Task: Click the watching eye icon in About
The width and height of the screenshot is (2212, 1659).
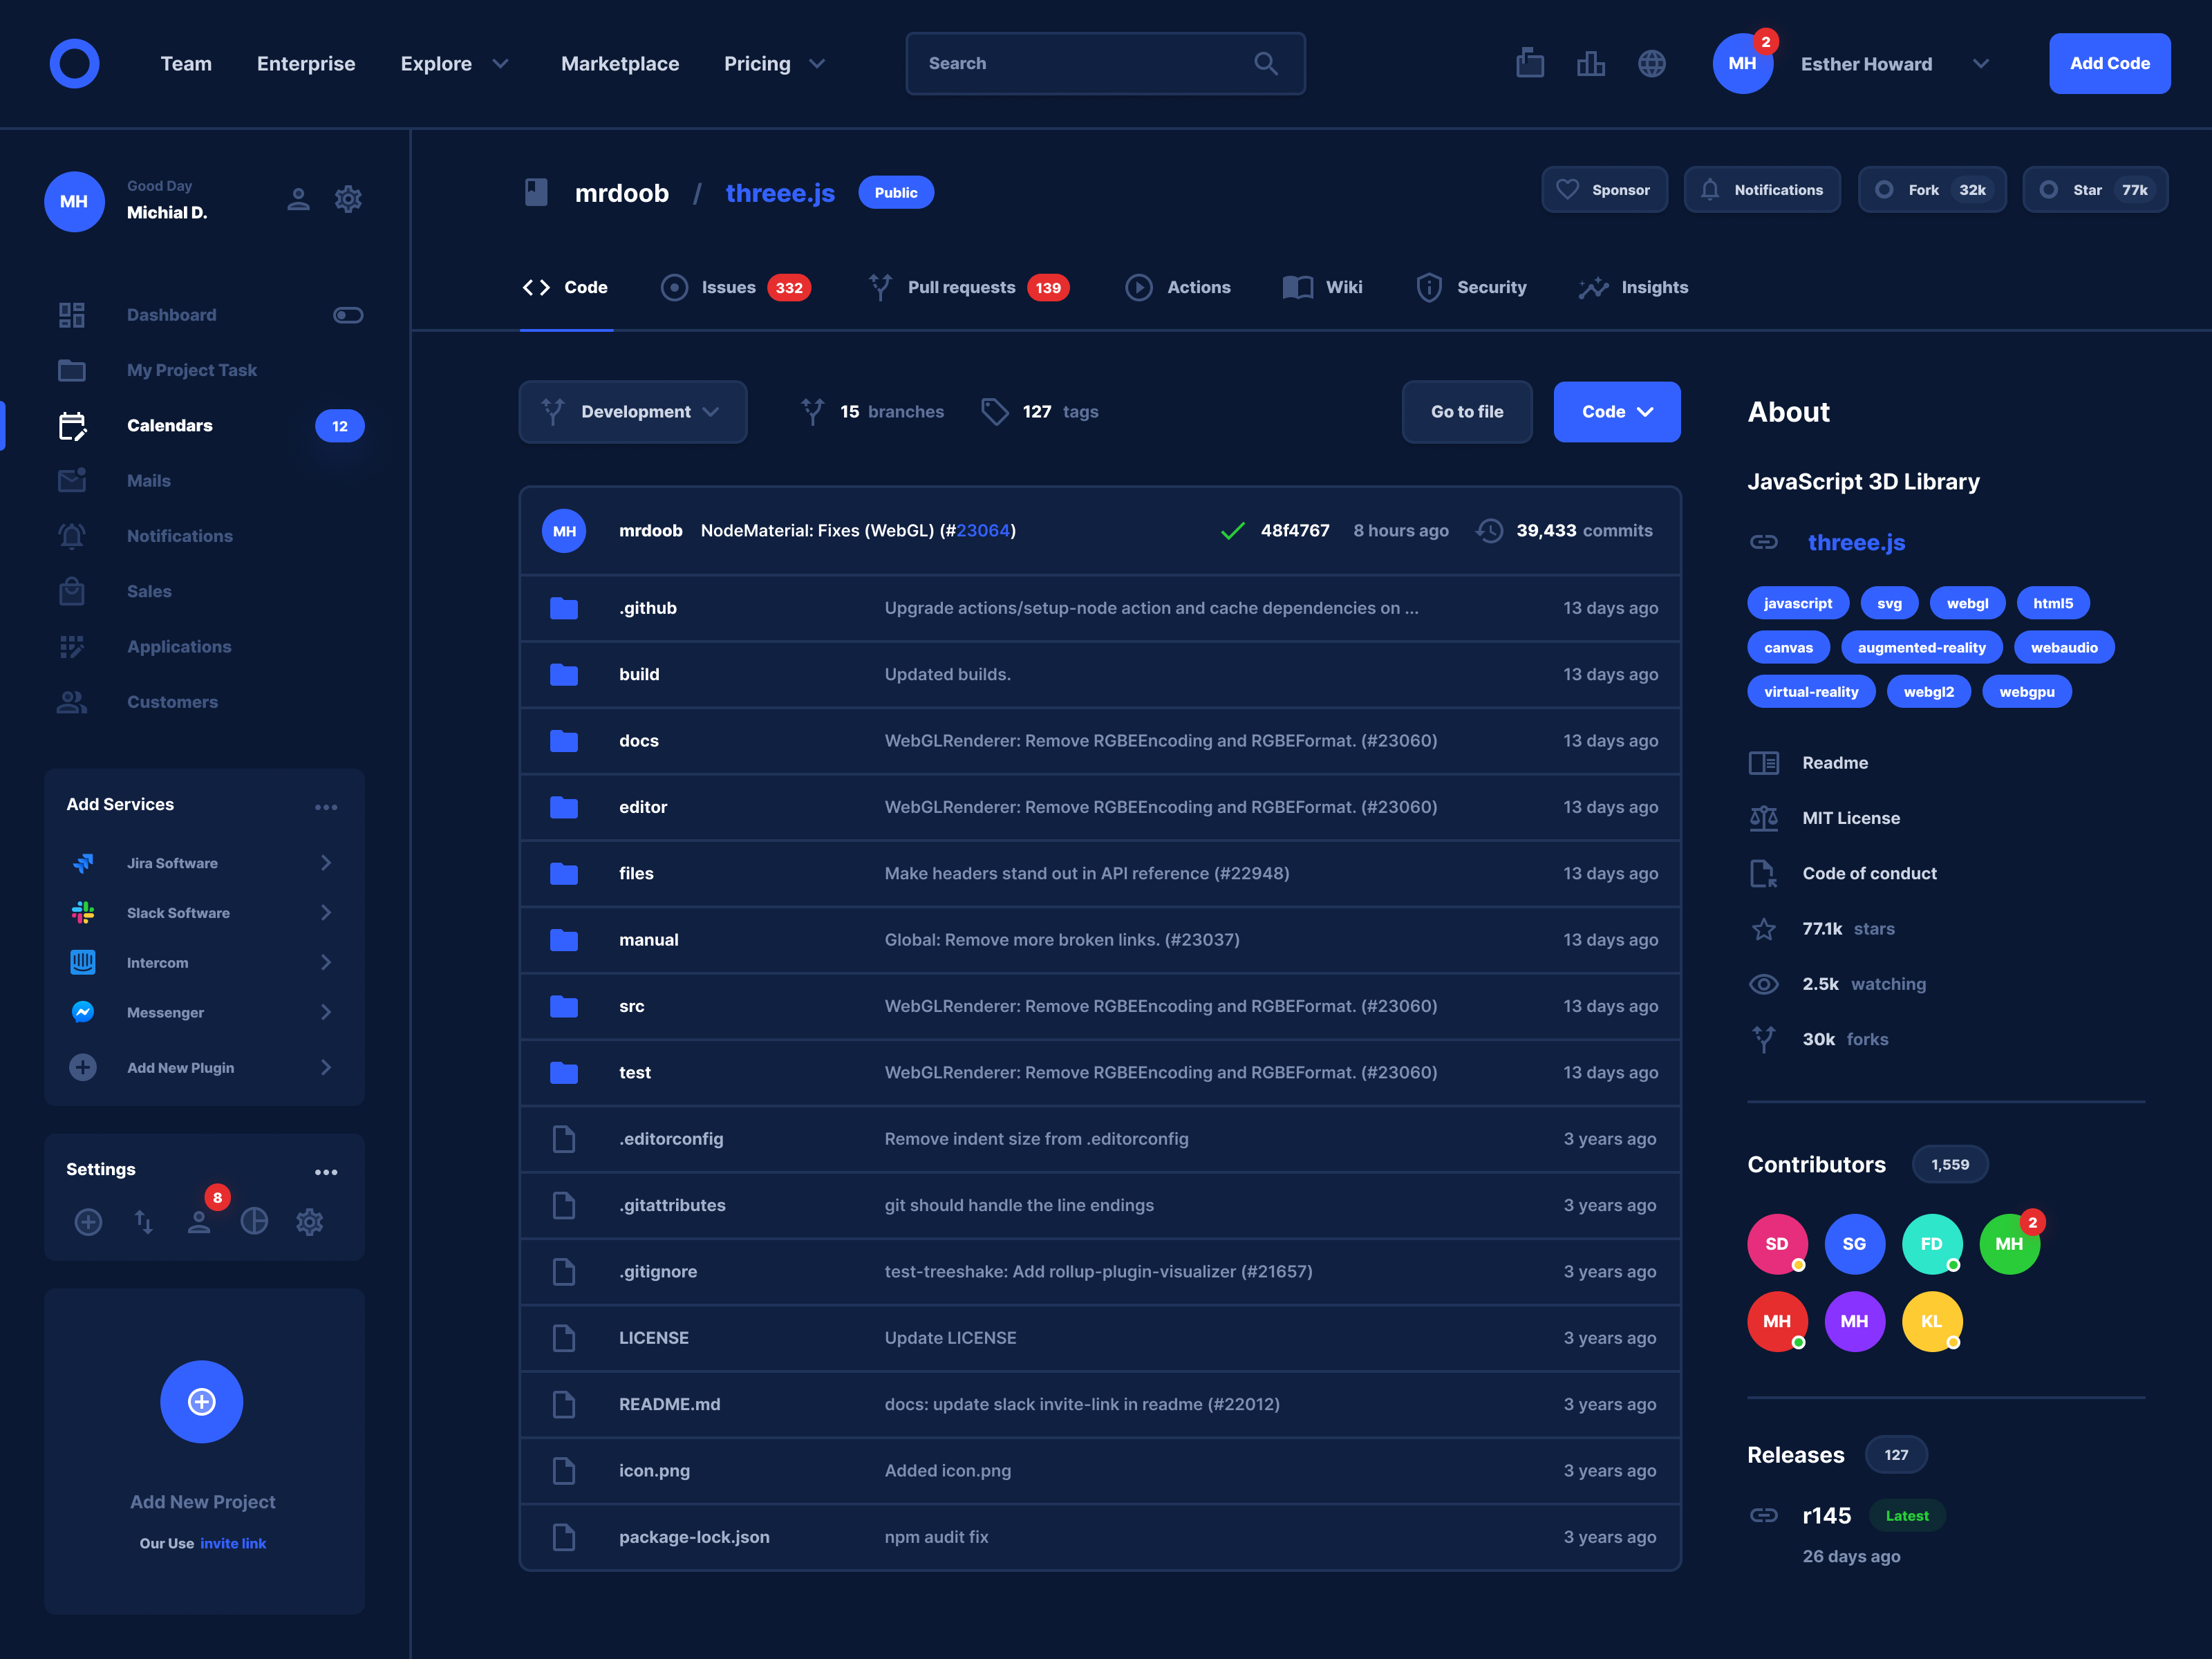Action: point(1763,984)
